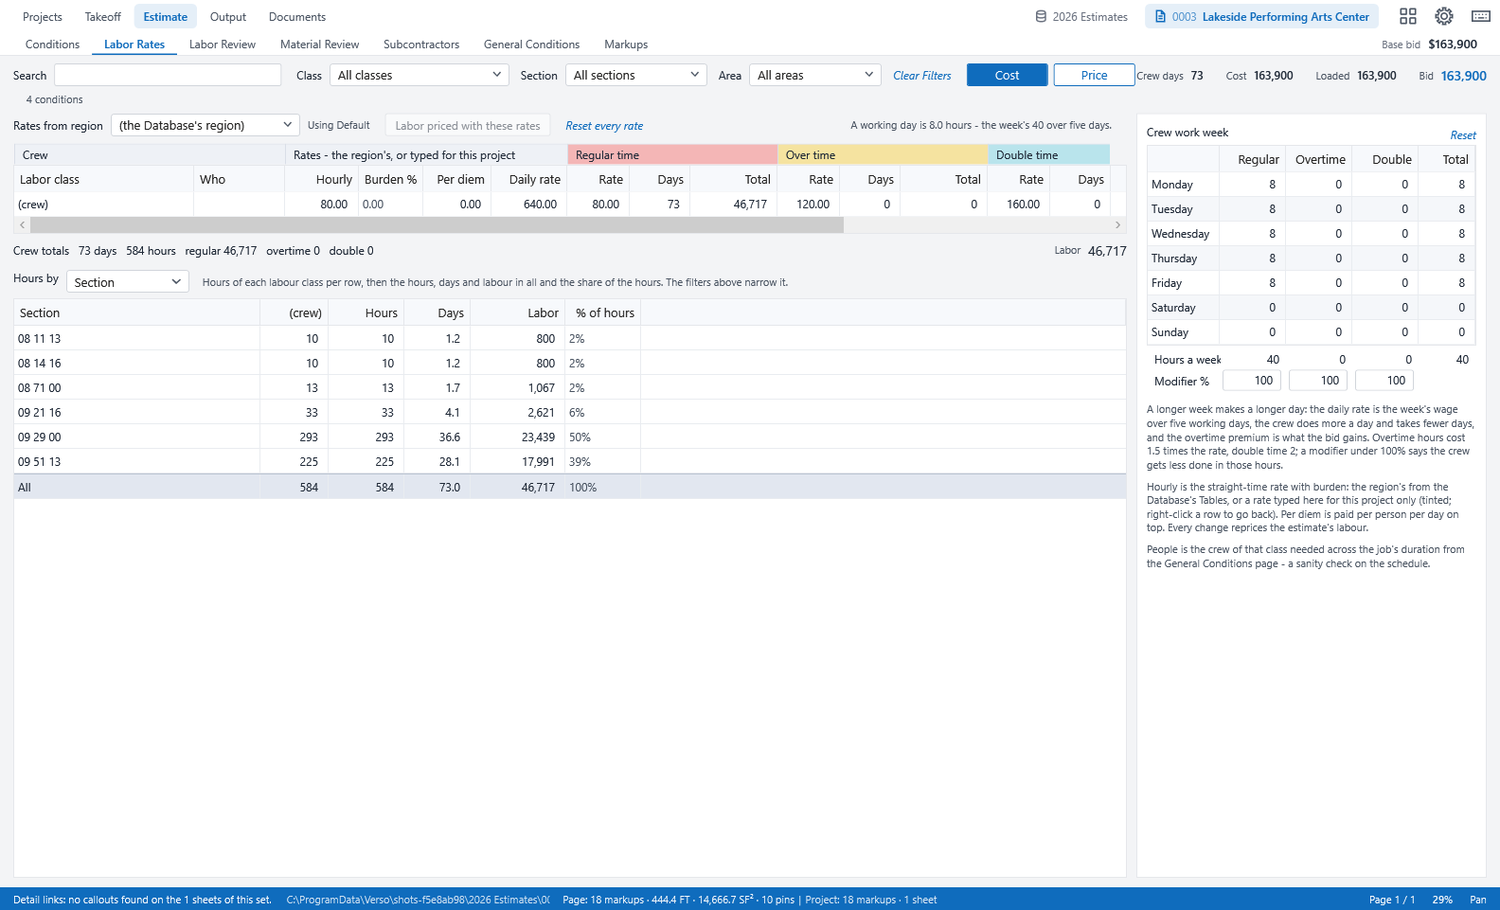
Task: Expand the Rates from region dropdown
Action: coord(205,125)
